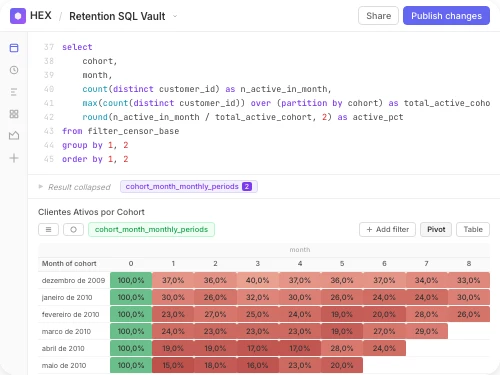Click the janeiro de 2010 row label
The image size is (500, 375).
click(67, 297)
